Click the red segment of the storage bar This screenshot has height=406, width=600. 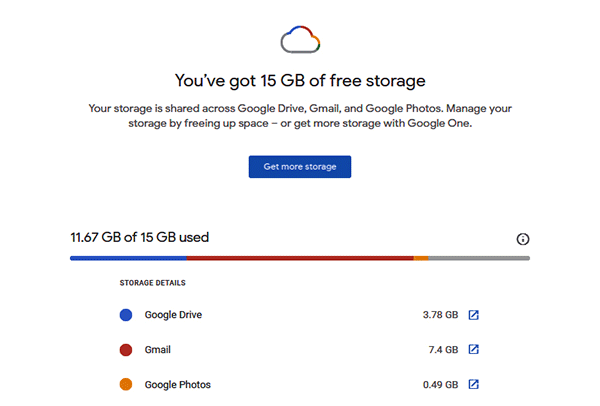tap(300, 258)
